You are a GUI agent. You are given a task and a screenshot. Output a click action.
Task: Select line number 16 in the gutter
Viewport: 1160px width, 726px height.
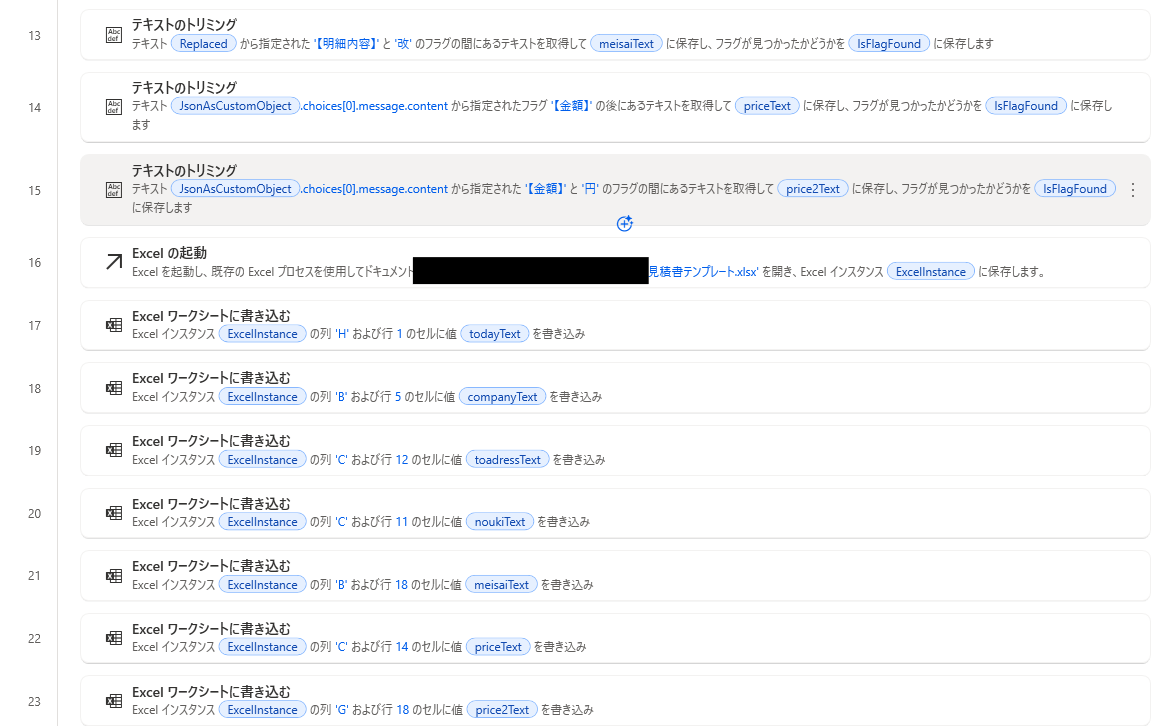(34, 263)
